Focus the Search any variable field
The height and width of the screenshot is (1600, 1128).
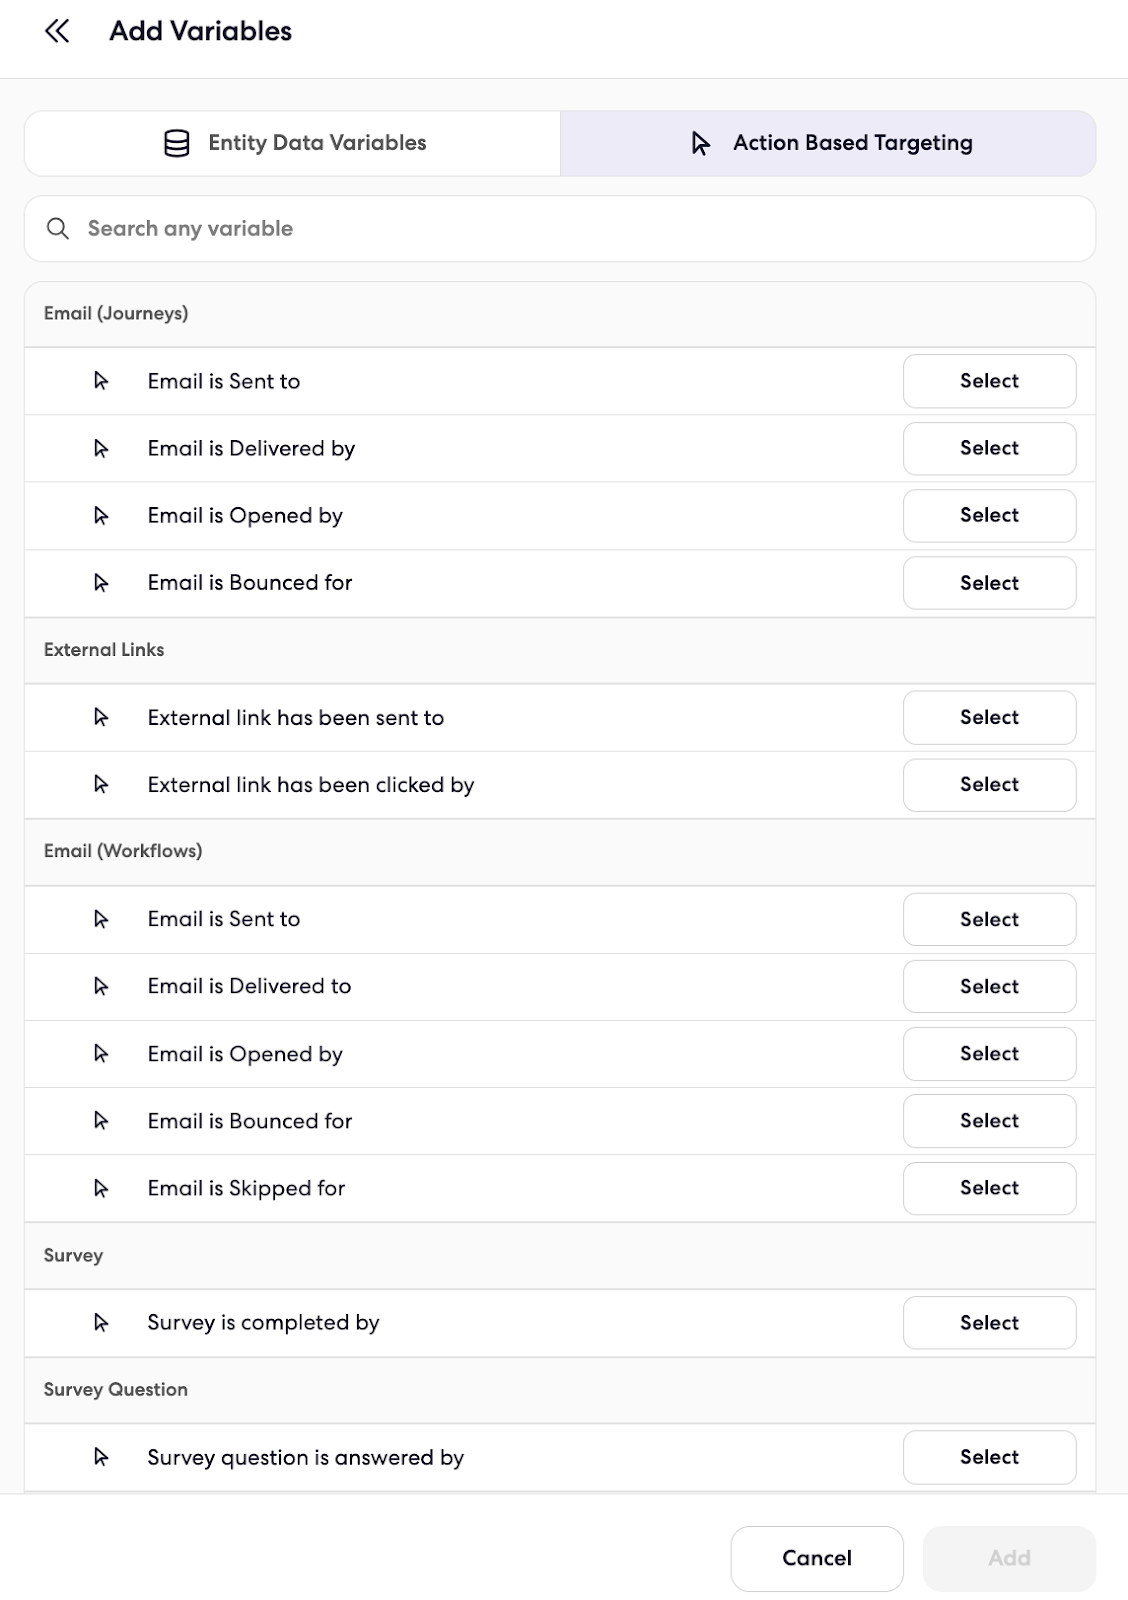click(560, 229)
